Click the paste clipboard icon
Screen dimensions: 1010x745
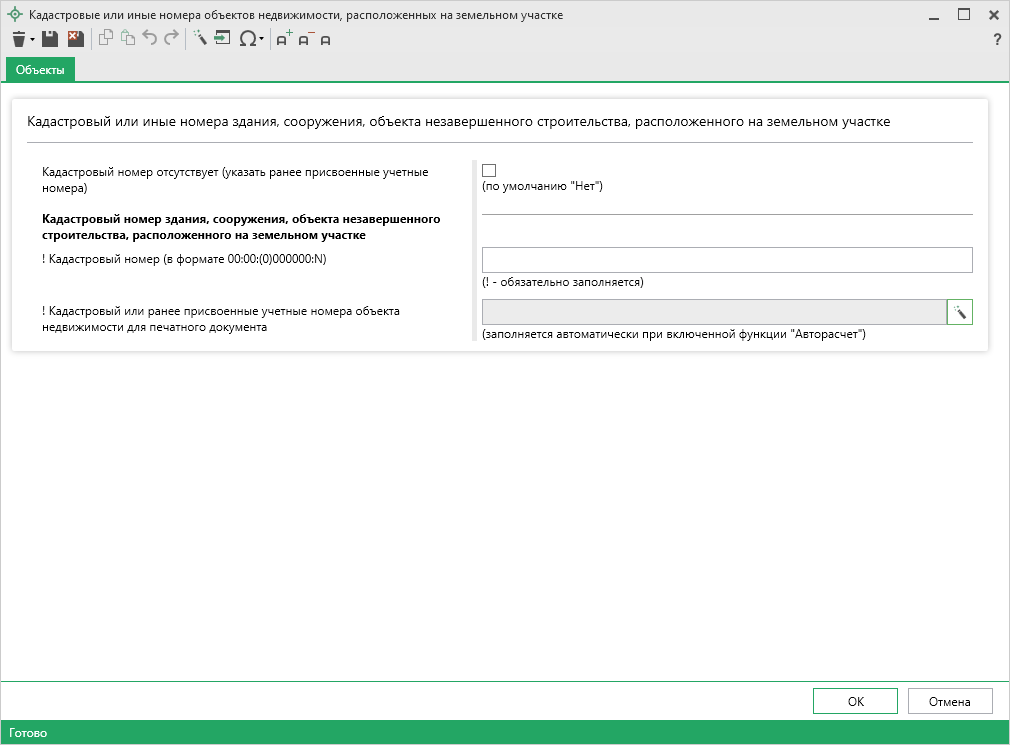[127, 39]
